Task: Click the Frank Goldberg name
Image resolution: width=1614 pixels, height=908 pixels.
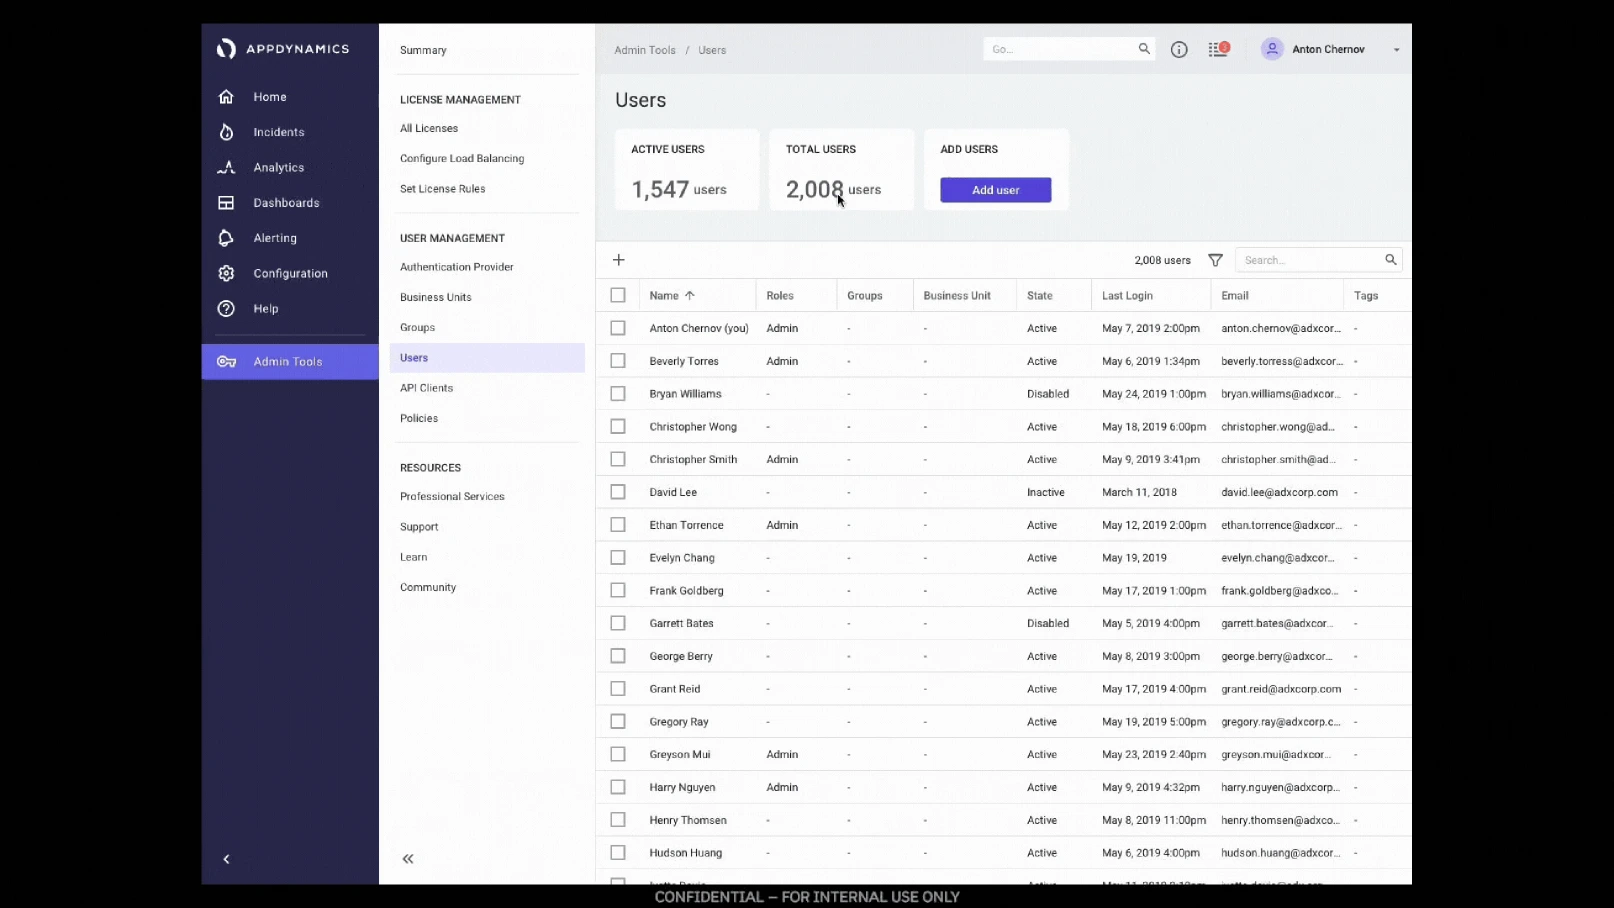Action: pos(686,591)
